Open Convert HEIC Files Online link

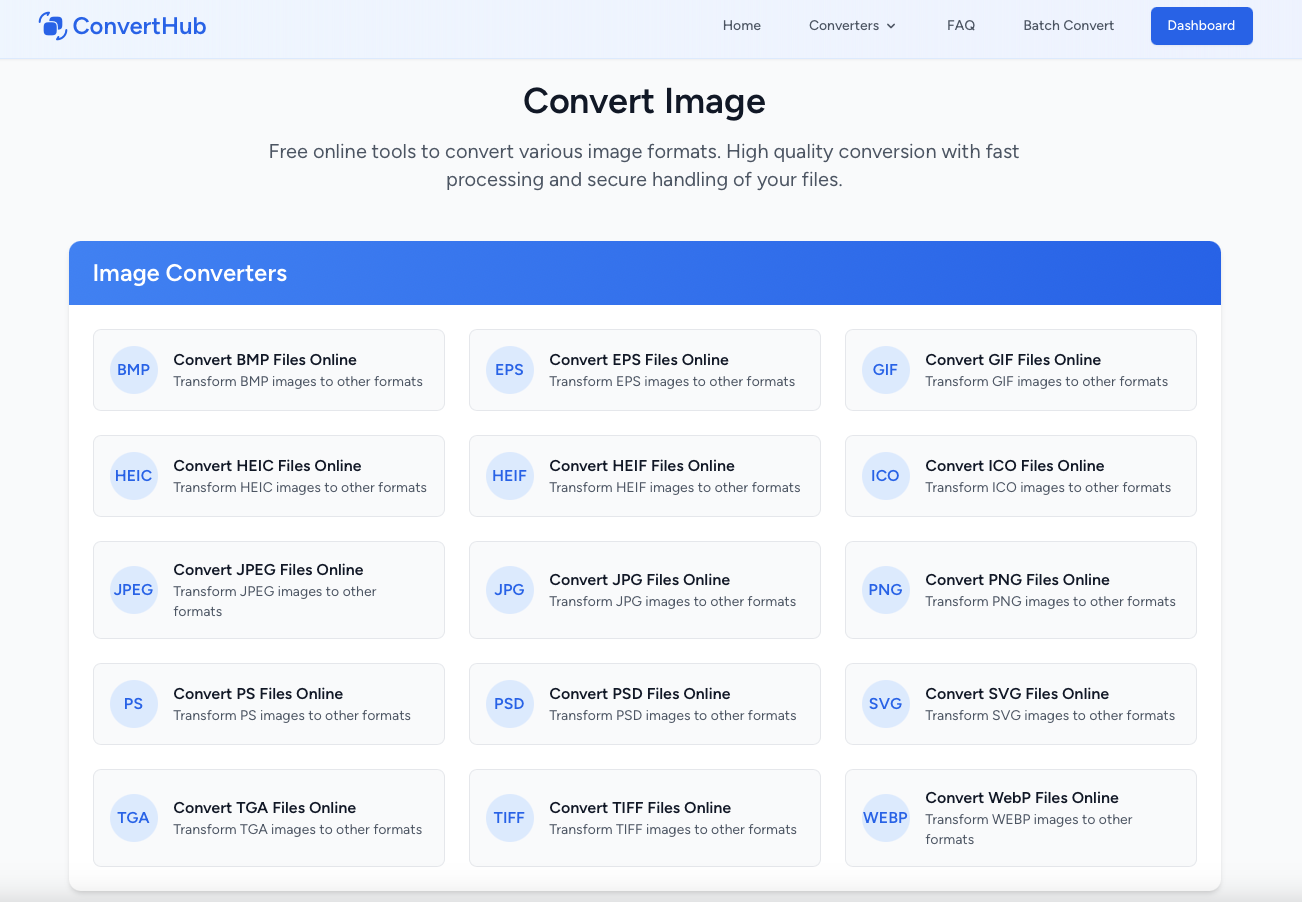[267, 466]
